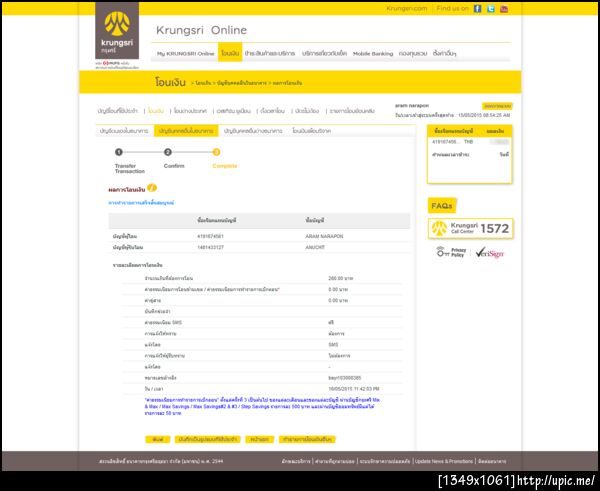Click the Krungsri logo in the header
Viewport: 600px width, 491px height.
[117, 31]
